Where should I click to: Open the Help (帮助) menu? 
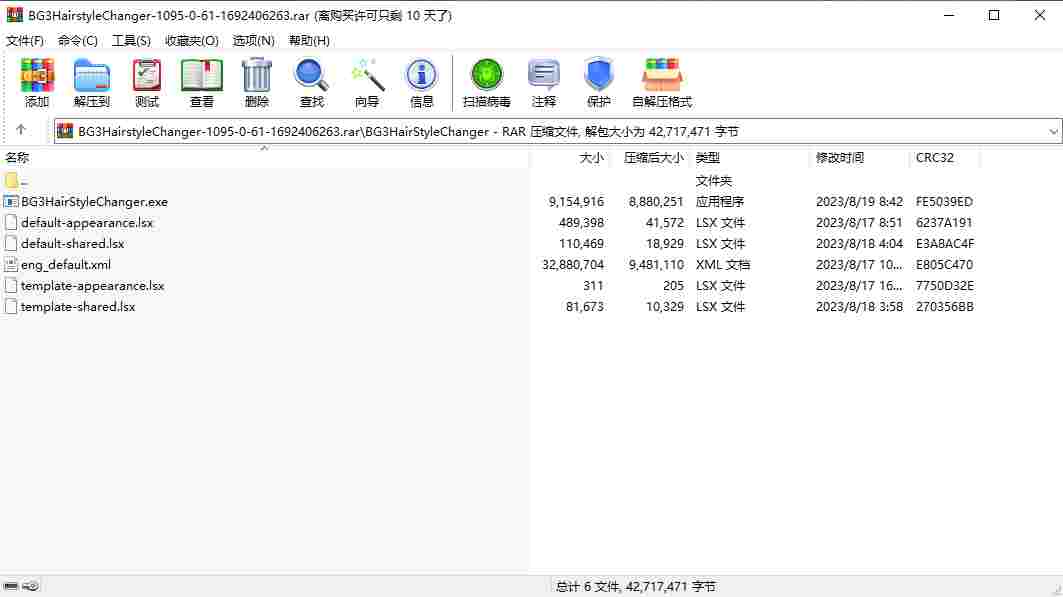pos(309,41)
